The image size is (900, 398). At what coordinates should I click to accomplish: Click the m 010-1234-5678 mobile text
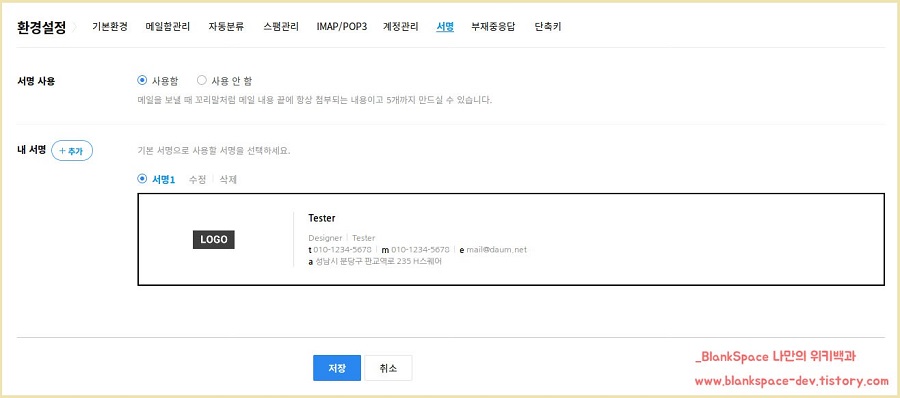pos(416,250)
